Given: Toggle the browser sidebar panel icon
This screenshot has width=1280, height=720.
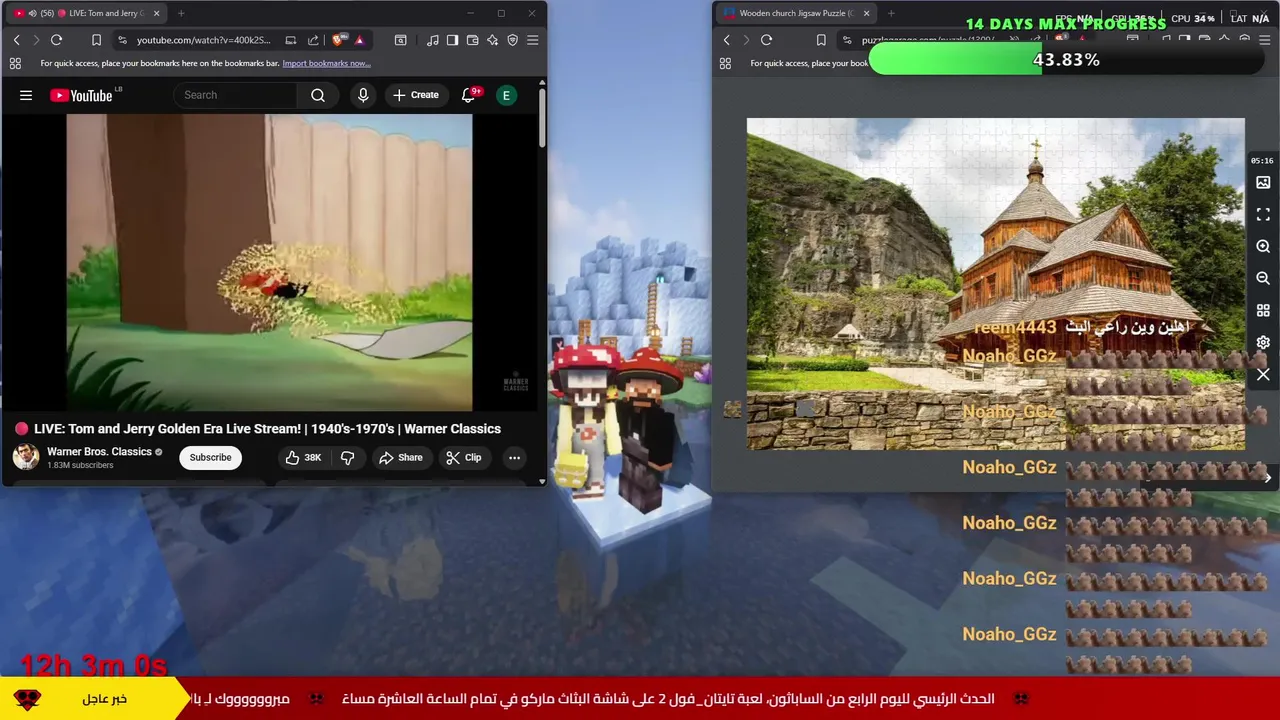Looking at the screenshot, I should tap(452, 40).
